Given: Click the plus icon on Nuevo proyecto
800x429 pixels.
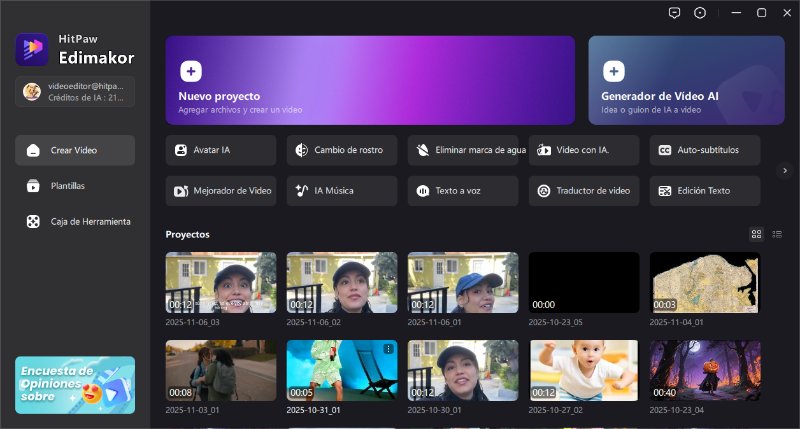Looking at the screenshot, I should 191,71.
